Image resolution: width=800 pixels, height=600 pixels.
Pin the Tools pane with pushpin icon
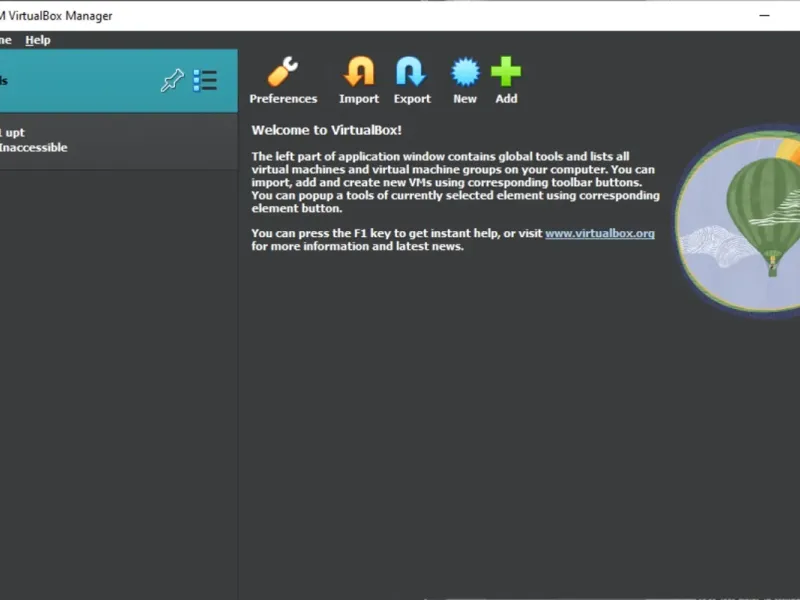pyautogui.click(x=172, y=81)
